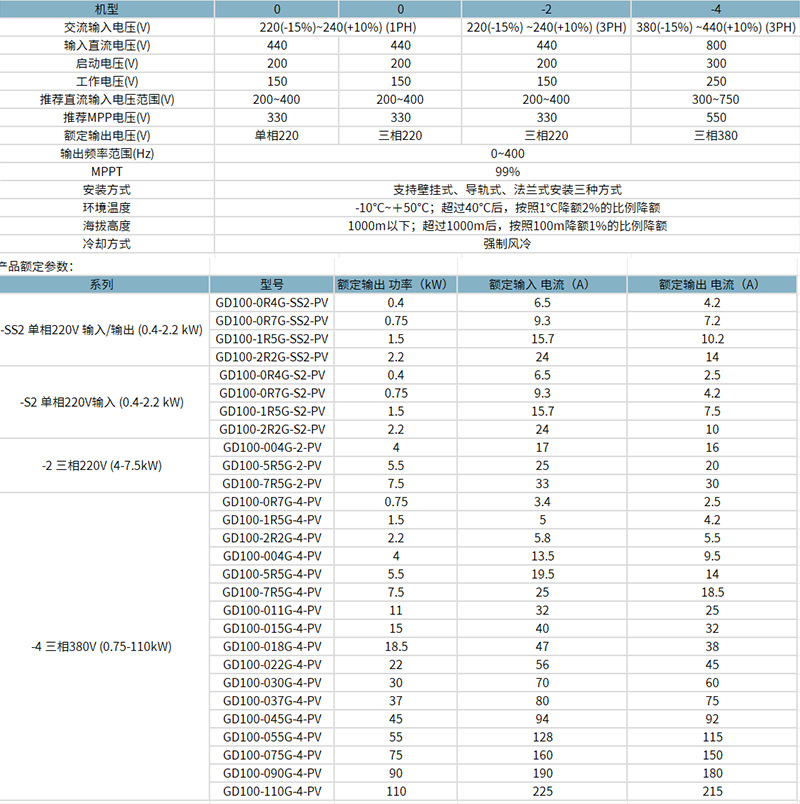
Task: Click model GD100-5R5G-4-PV
Action: click(272, 574)
